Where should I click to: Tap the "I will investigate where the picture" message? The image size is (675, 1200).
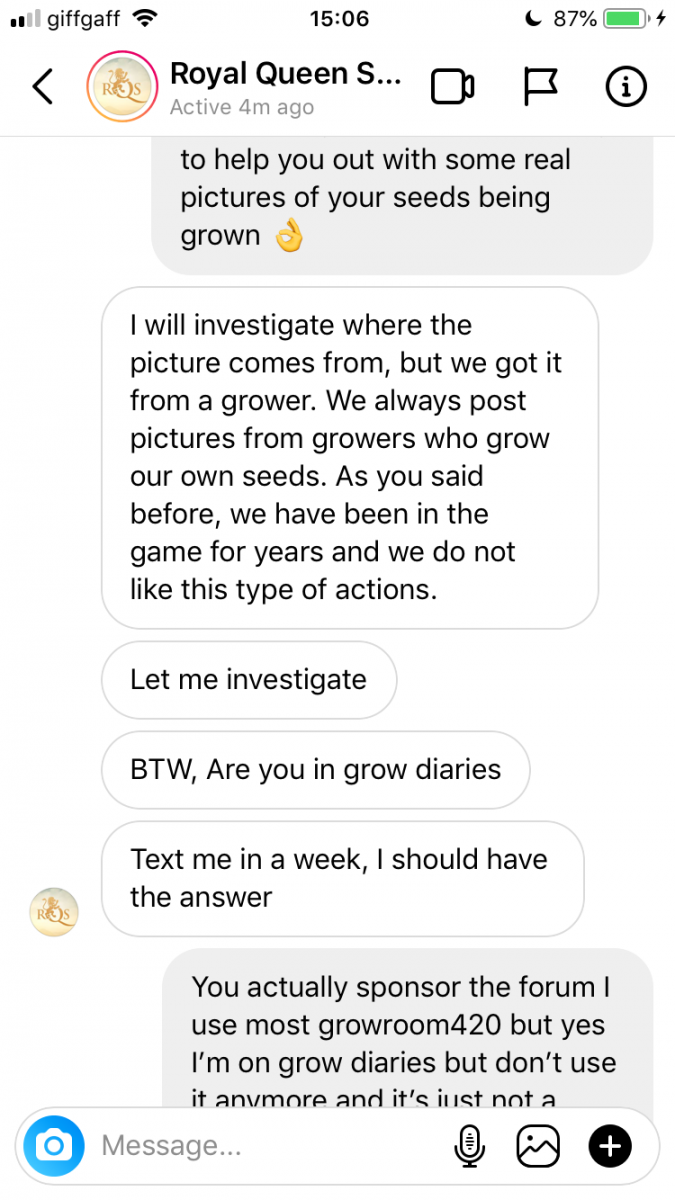tap(349, 458)
